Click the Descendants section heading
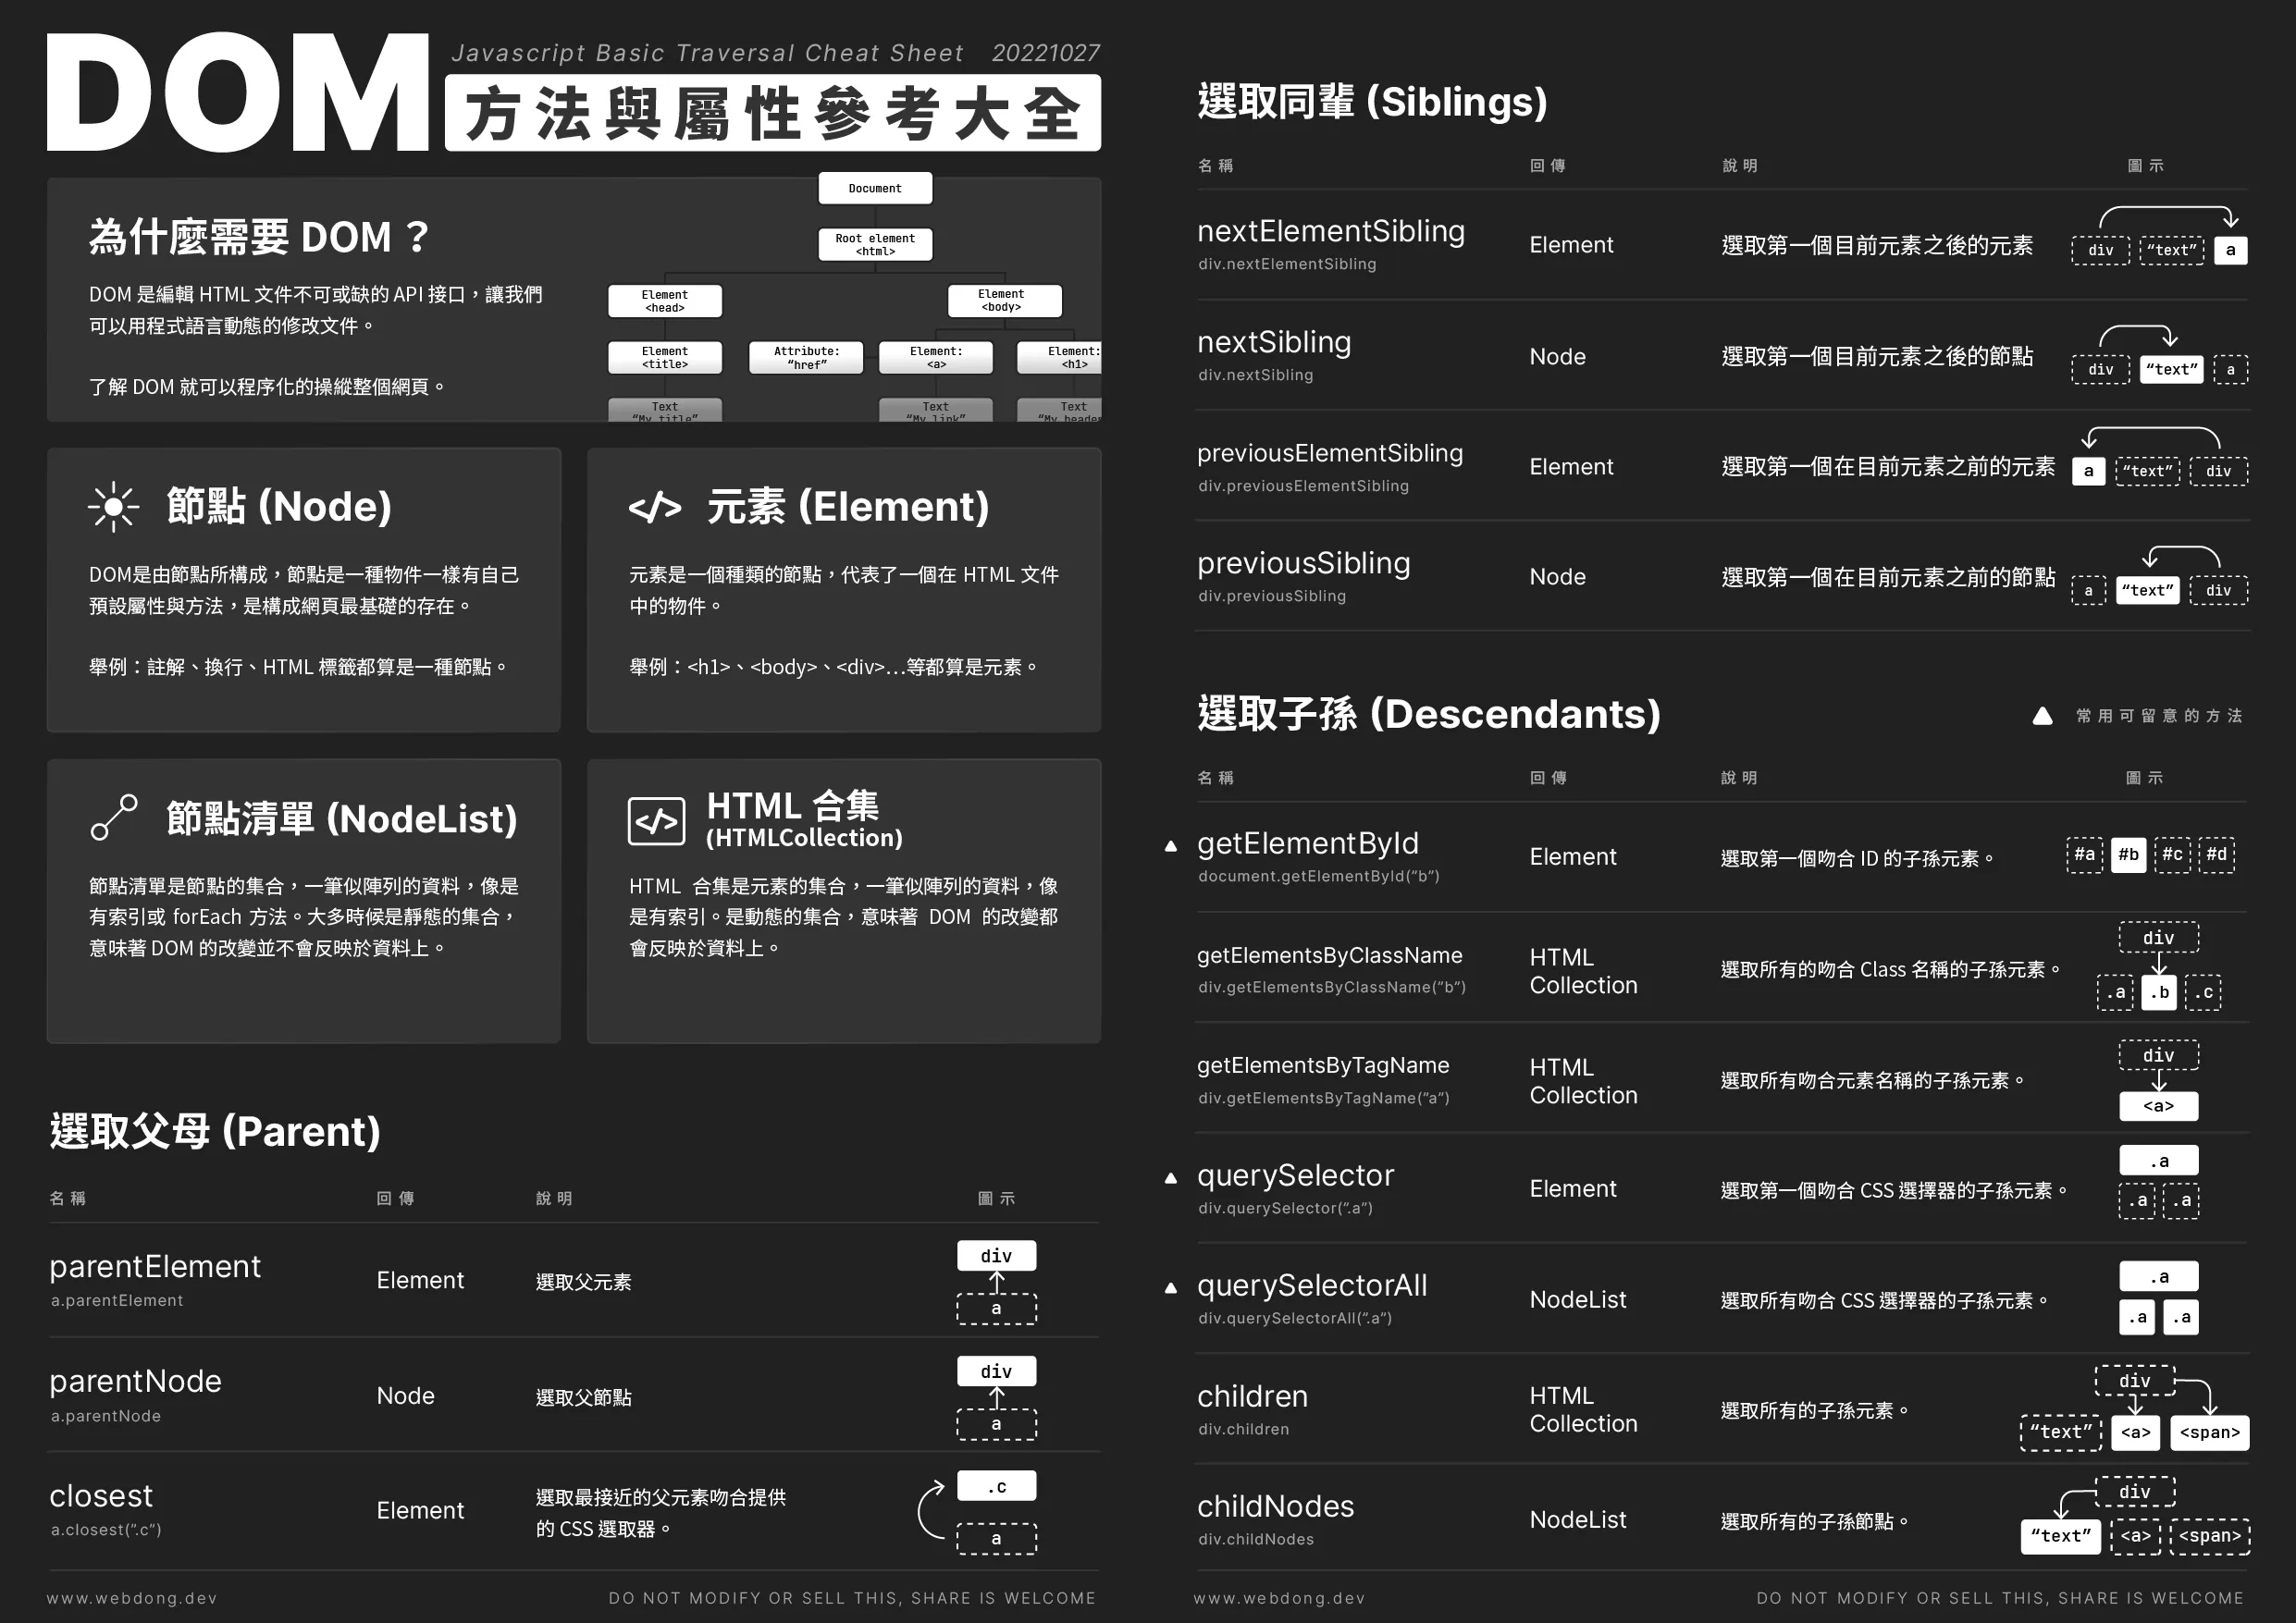The image size is (2296, 1623). coord(1429,714)
